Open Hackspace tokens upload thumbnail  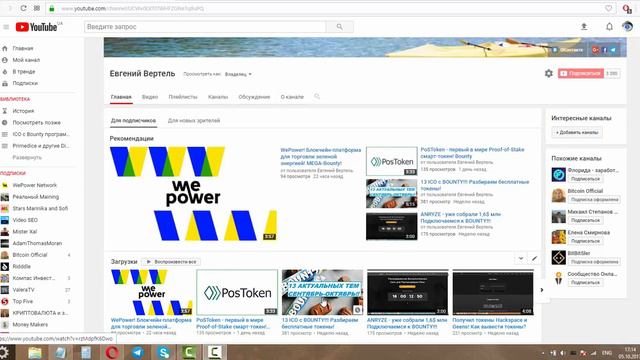(493, 292)
